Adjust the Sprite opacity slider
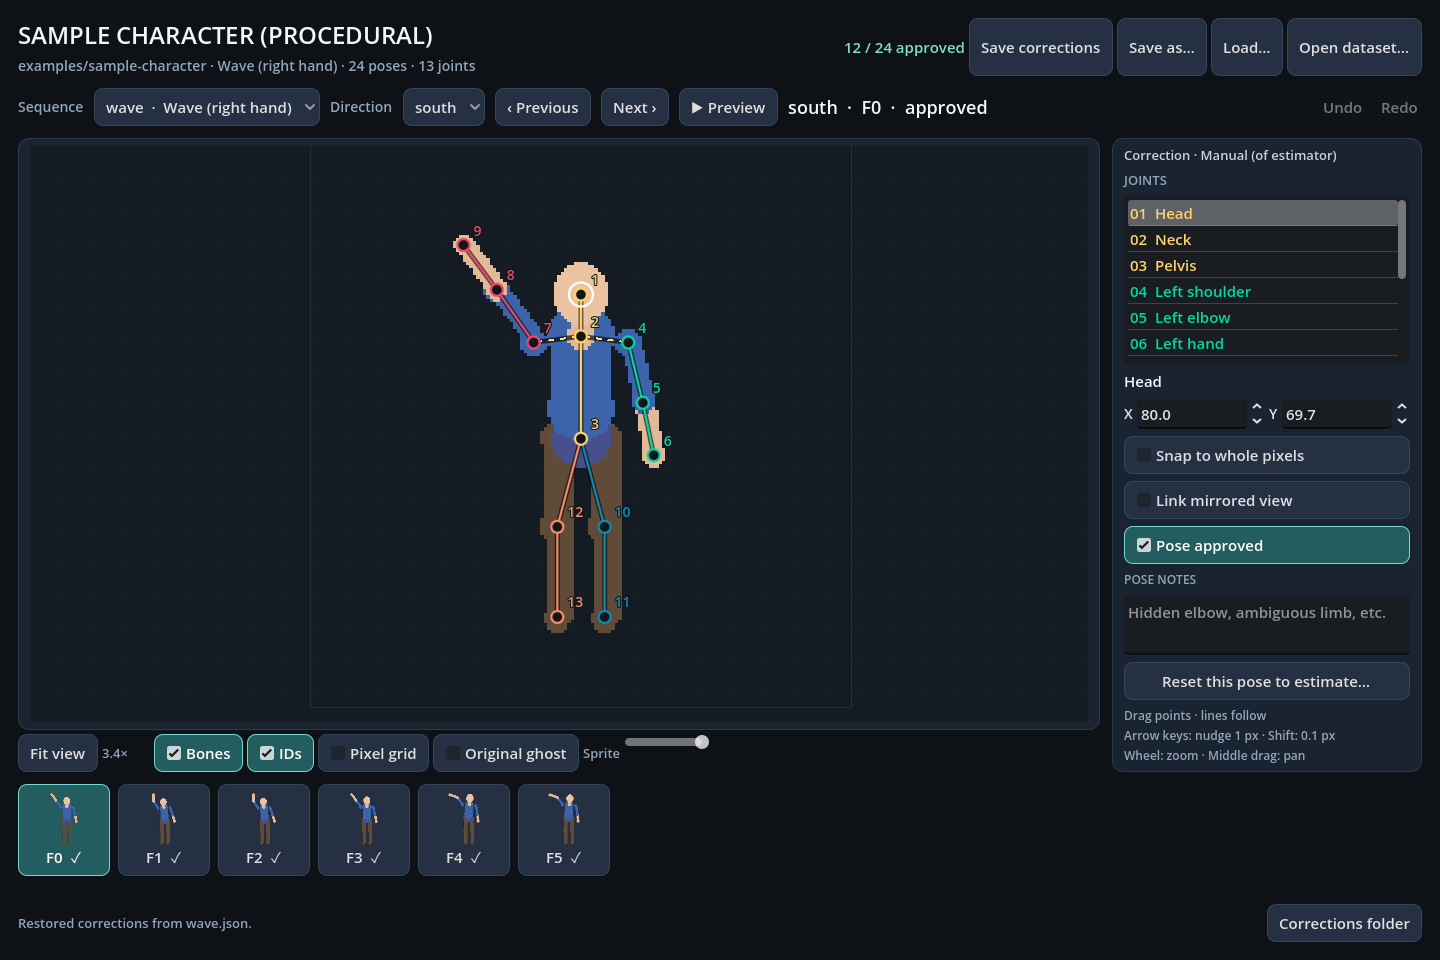The image size is (1440, 960). click(x=666, y=742)
